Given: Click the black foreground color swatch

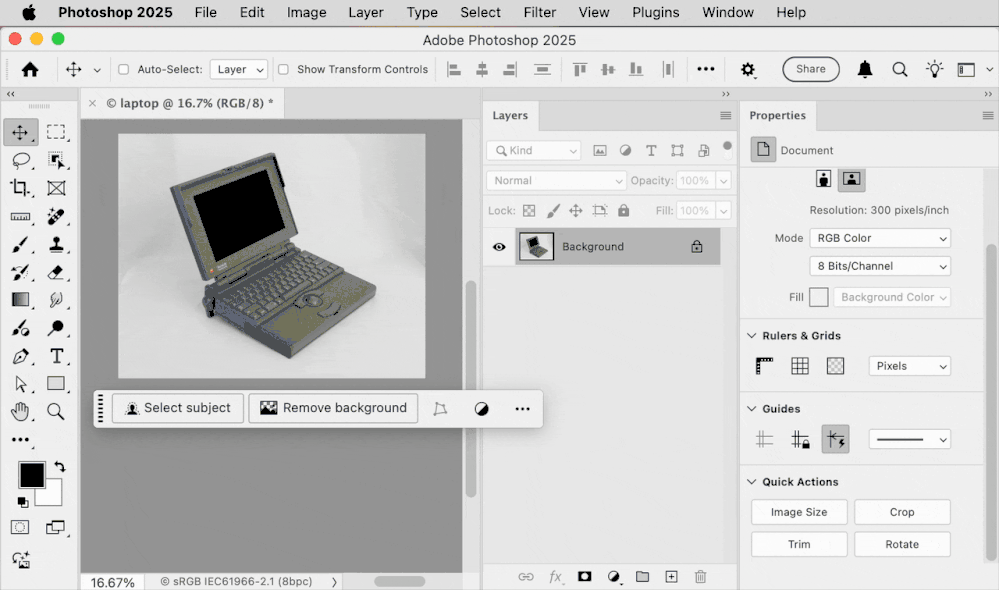Looking at the screenshot, I should tap(31, 475).
